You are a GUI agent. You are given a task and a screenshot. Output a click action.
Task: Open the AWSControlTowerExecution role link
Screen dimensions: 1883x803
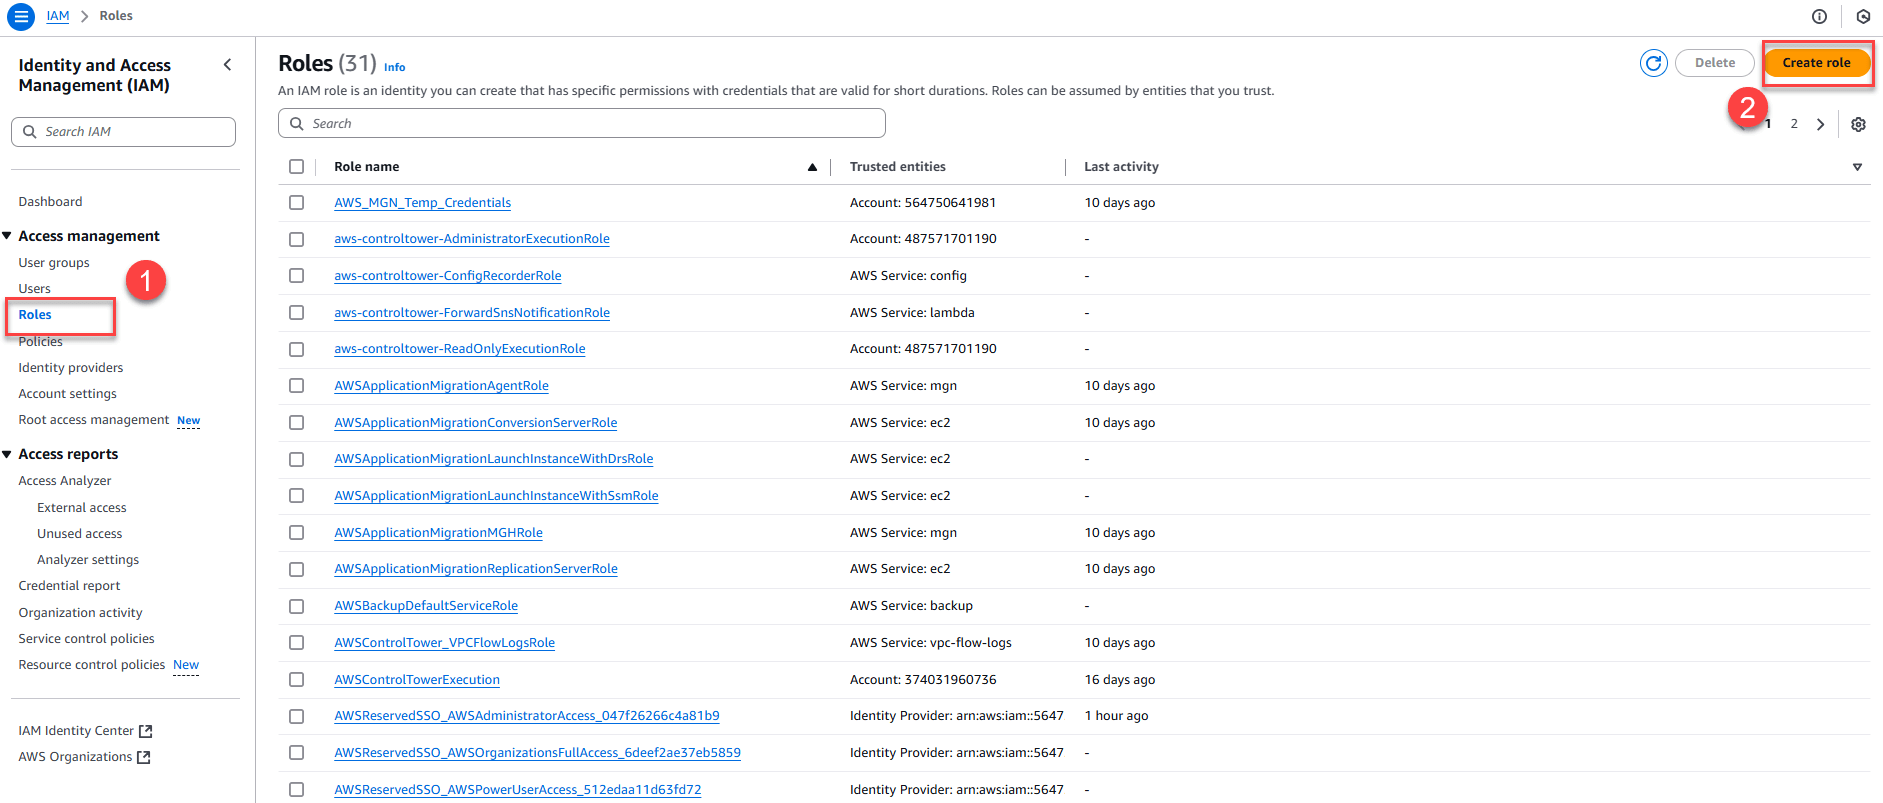click(416, 680)
